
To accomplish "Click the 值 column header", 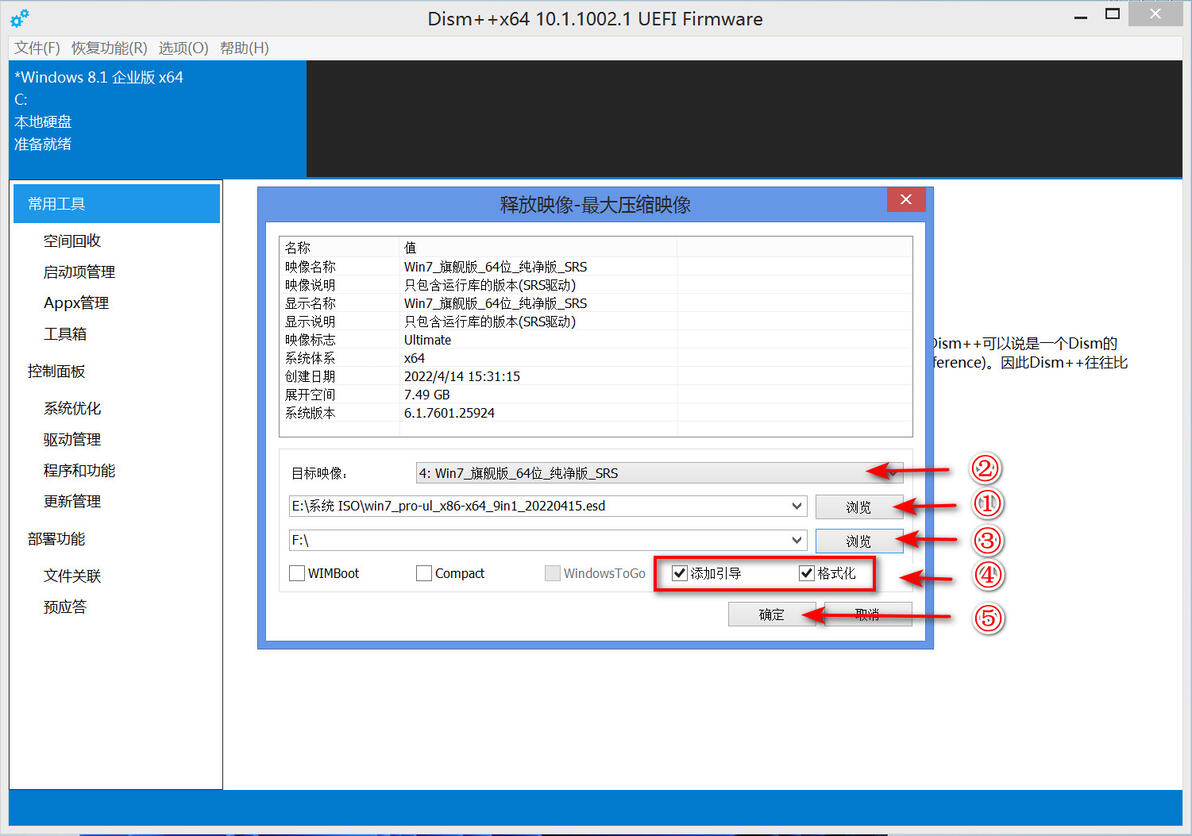I will pos(538,247).
